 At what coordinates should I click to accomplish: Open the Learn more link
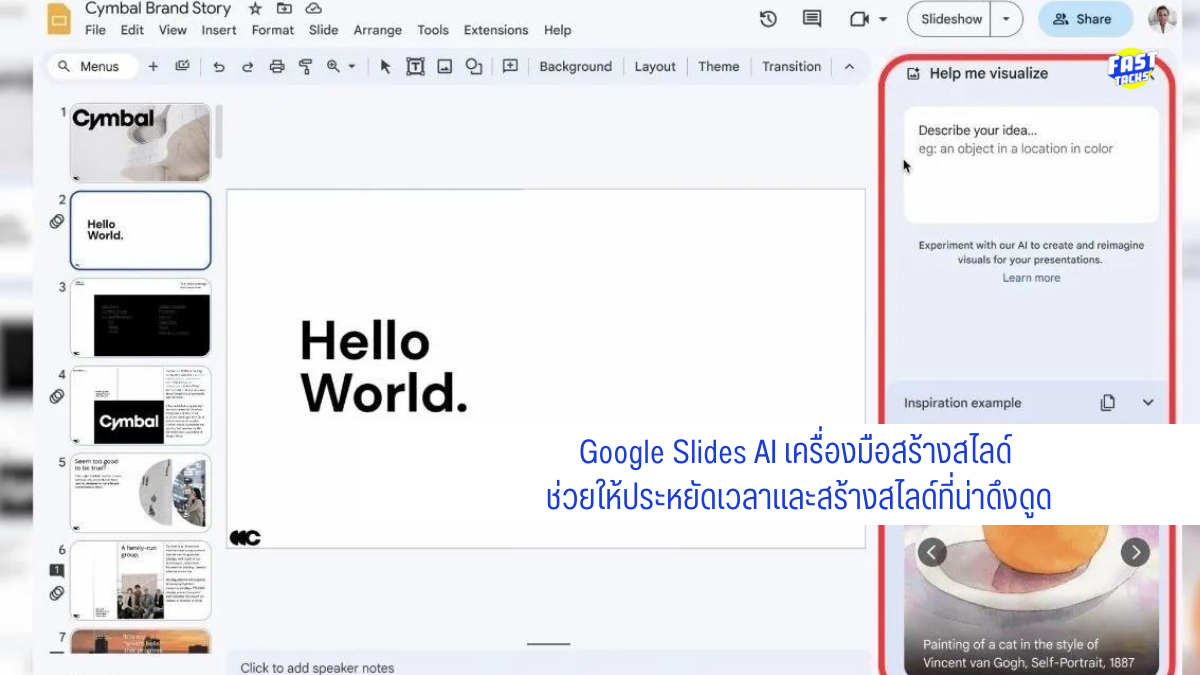point(1031,277)
